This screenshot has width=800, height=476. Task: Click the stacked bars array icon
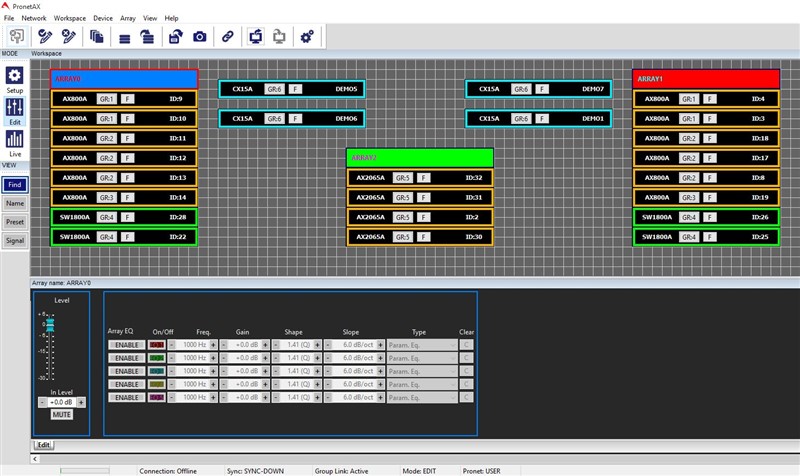124,38
